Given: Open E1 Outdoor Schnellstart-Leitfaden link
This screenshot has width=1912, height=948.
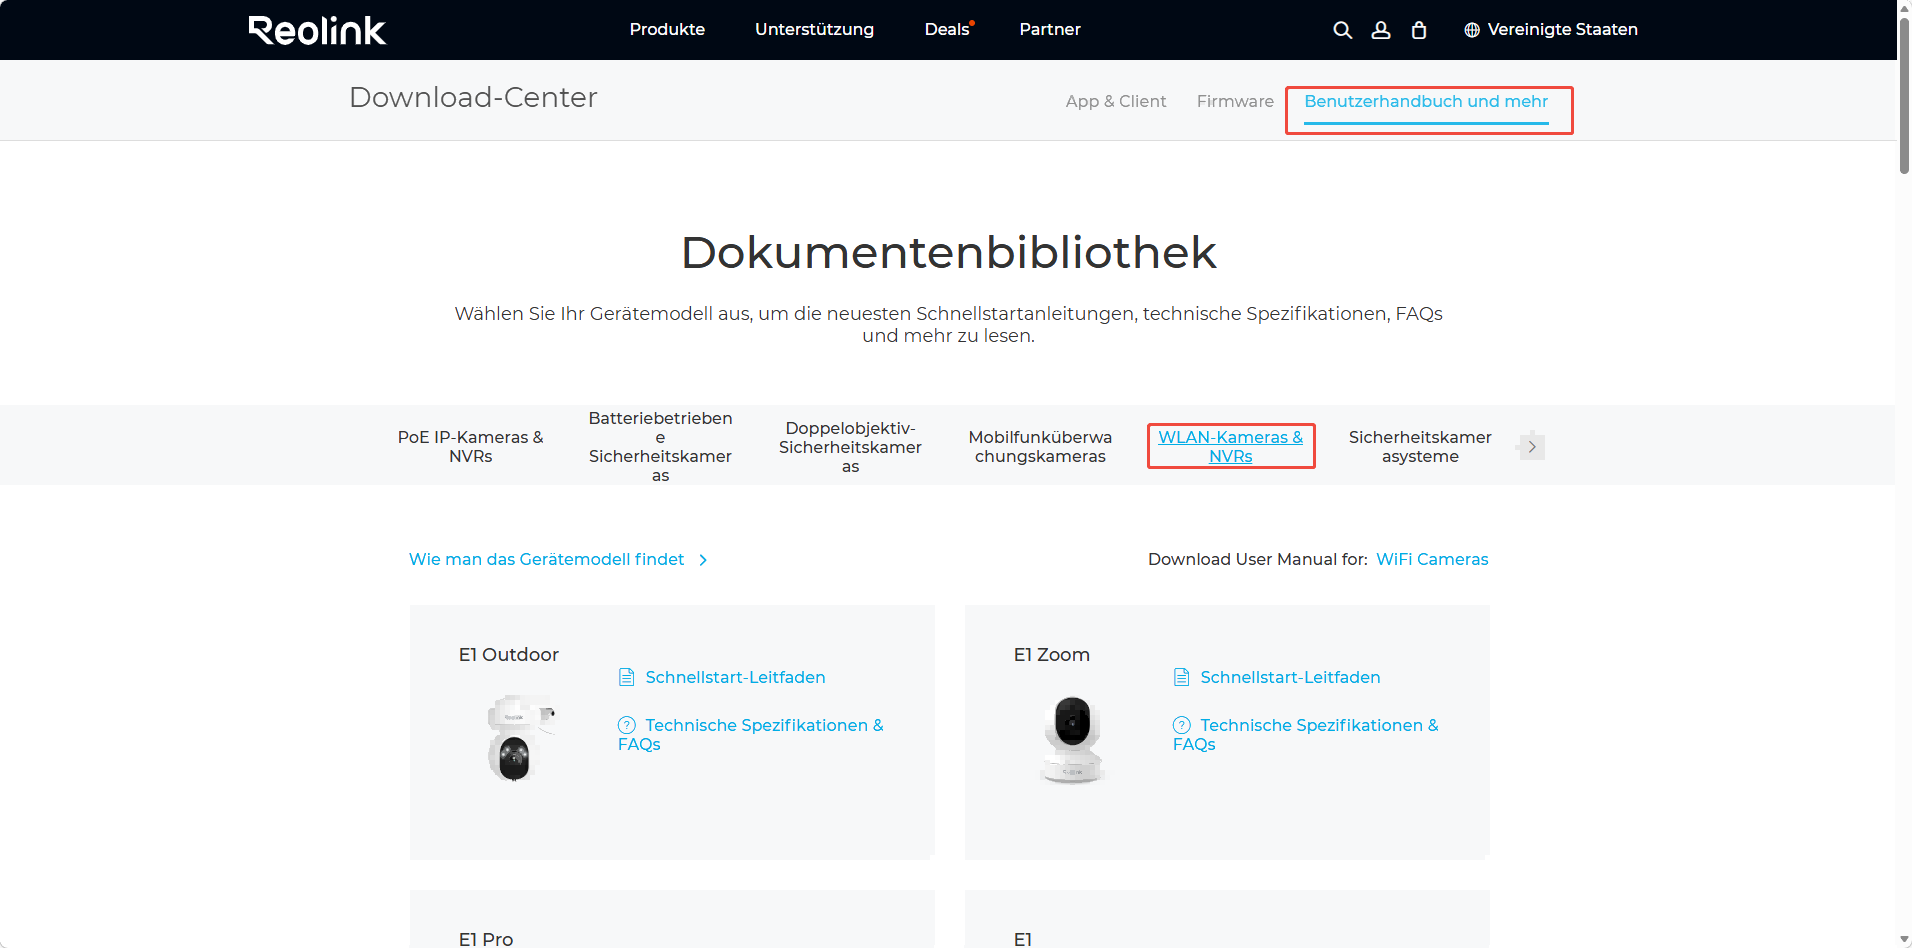Looking at the screenshot, I should (735, 677).
